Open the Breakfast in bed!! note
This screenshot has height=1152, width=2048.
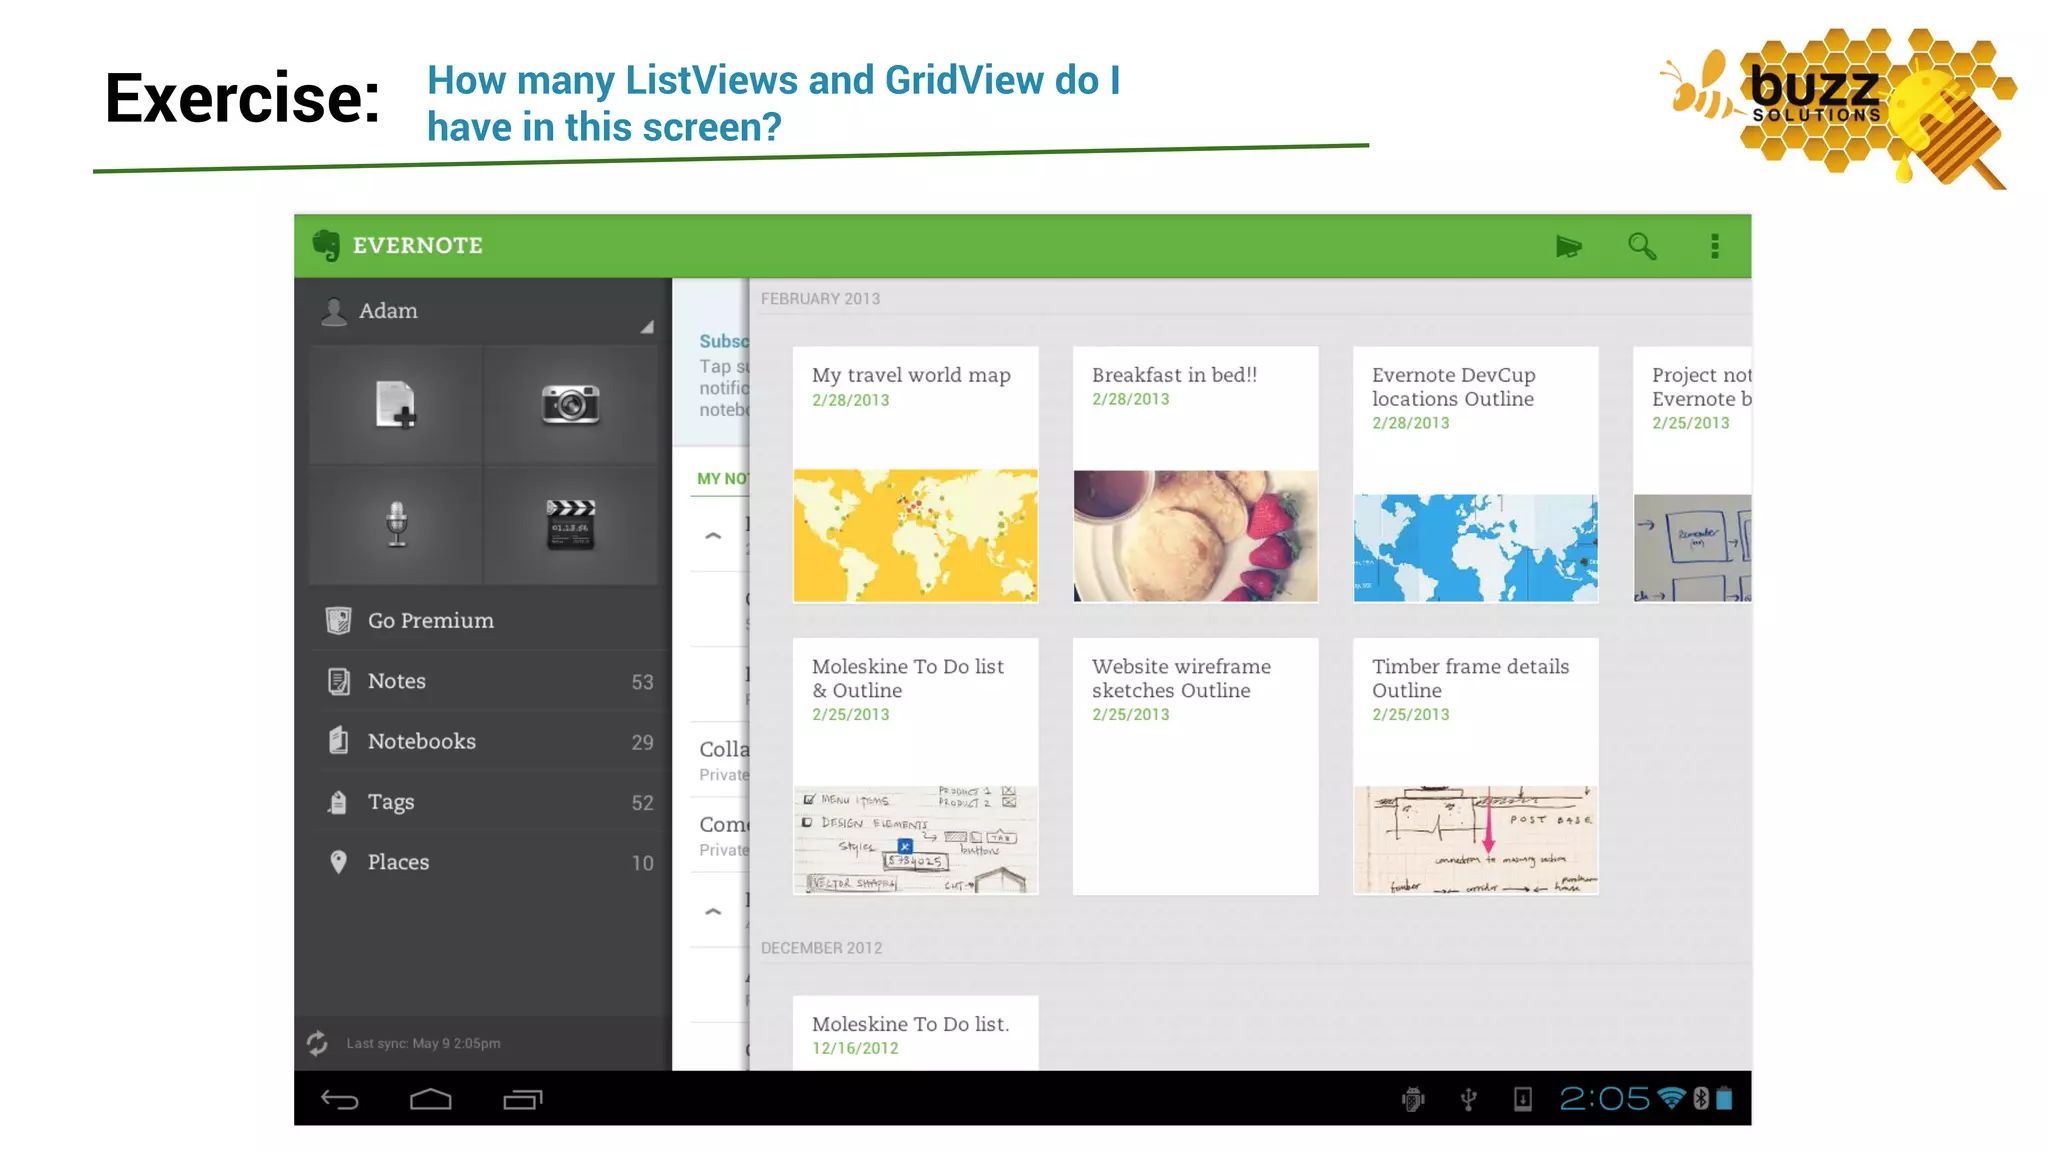coord(1195,474)
